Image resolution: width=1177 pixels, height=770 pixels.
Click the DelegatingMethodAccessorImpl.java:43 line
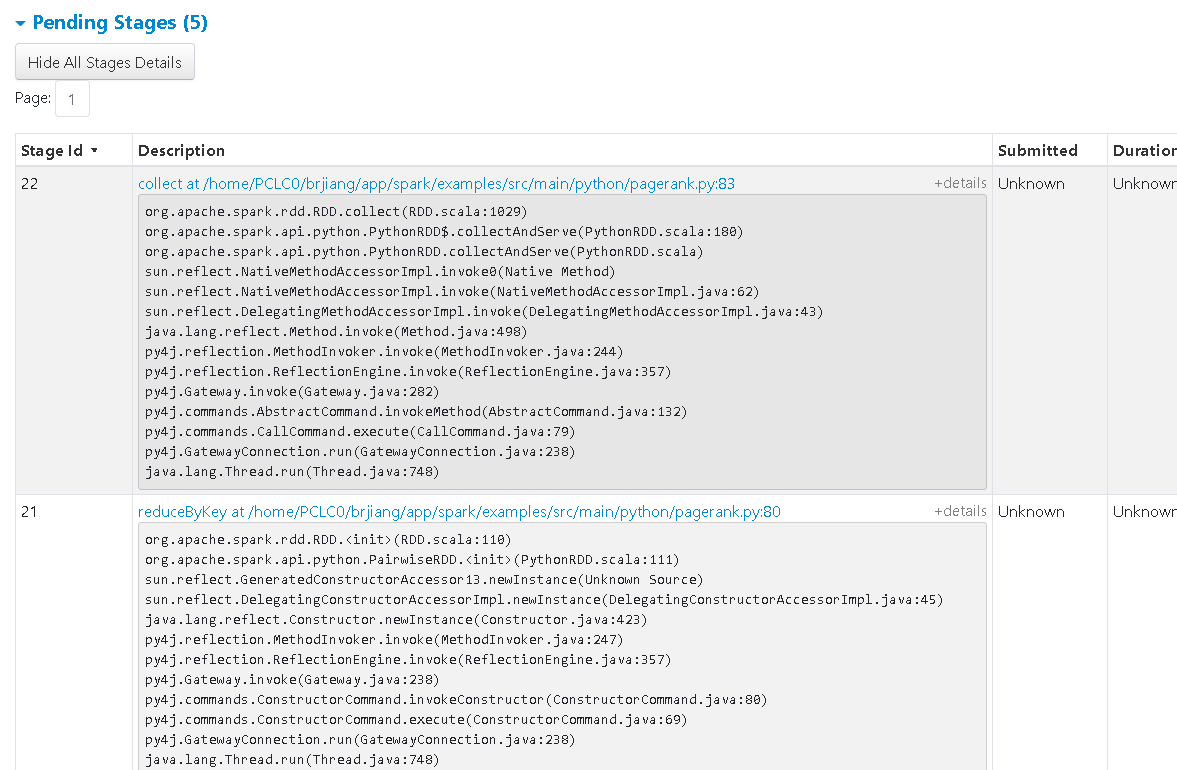[x=484, y=311]
